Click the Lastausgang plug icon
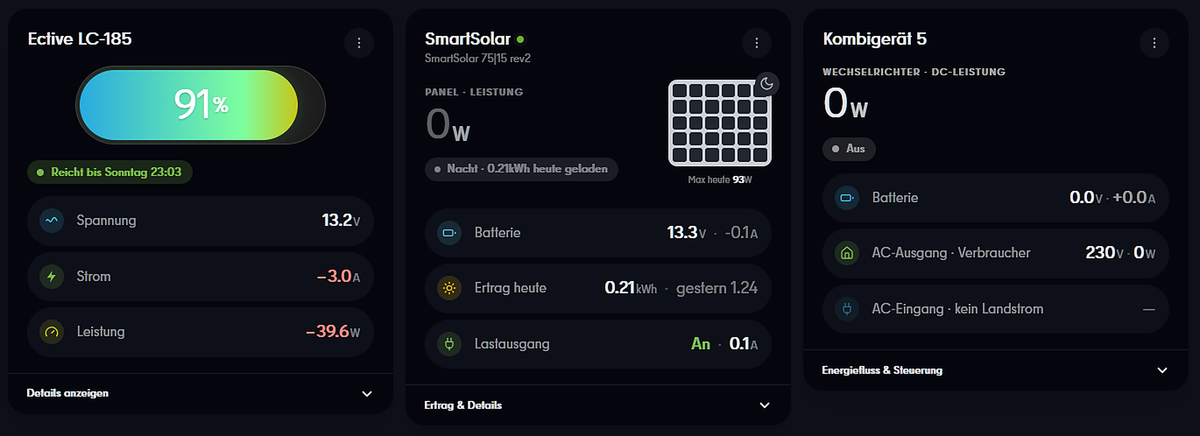The width and height of the screenshot is (1200, 436). tap(450, 343)
